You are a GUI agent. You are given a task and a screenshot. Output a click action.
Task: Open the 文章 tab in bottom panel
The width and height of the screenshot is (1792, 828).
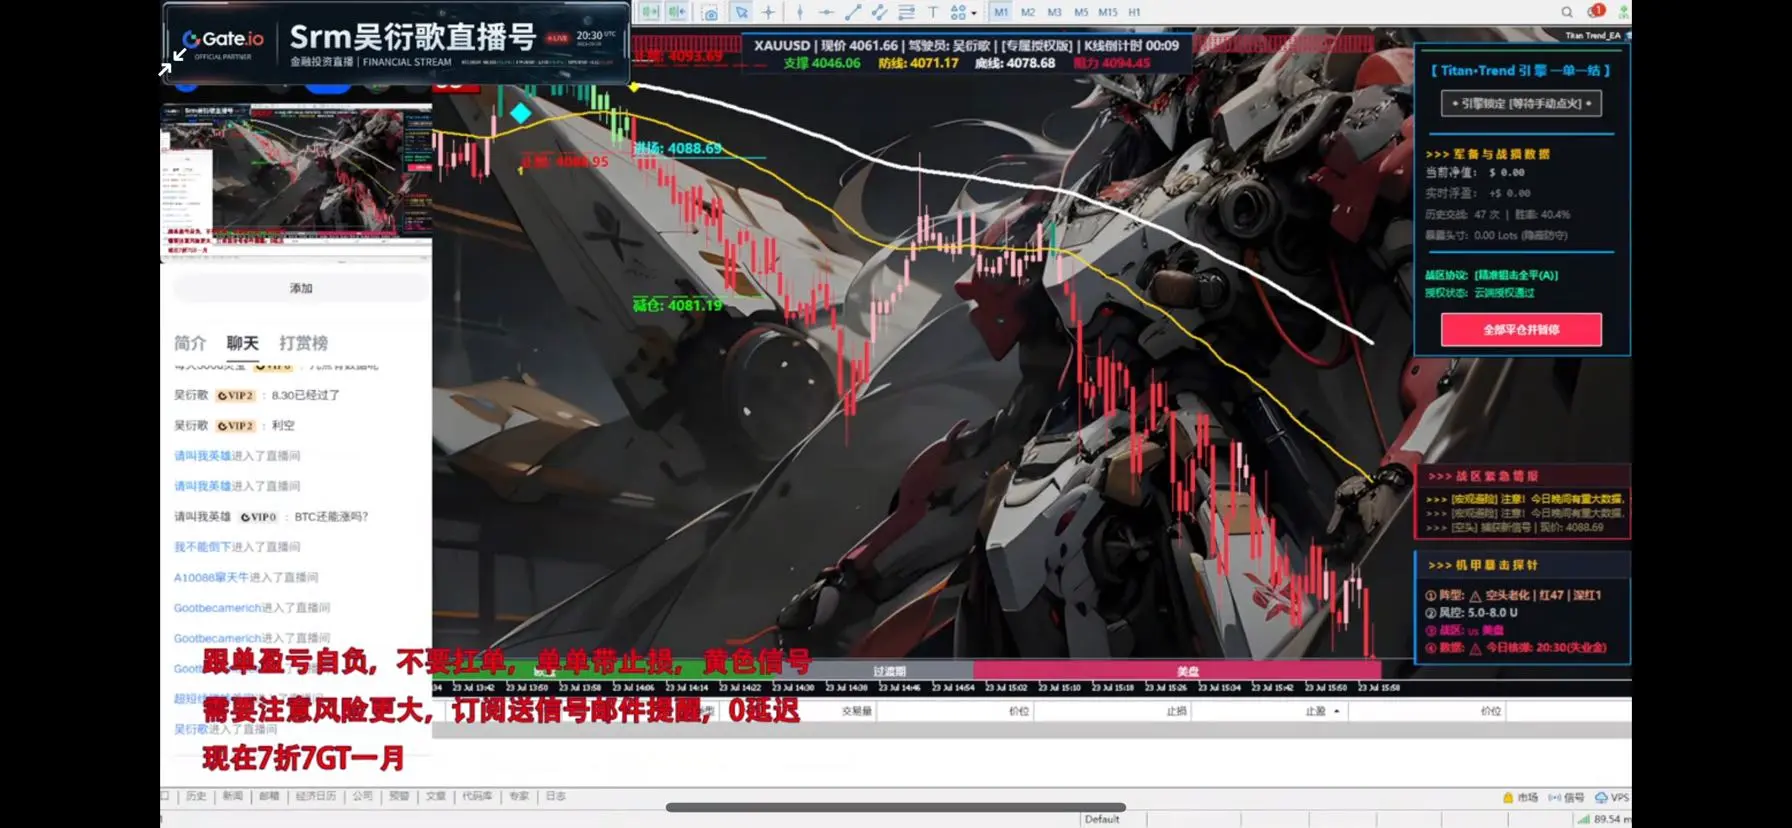coord(436,796)
